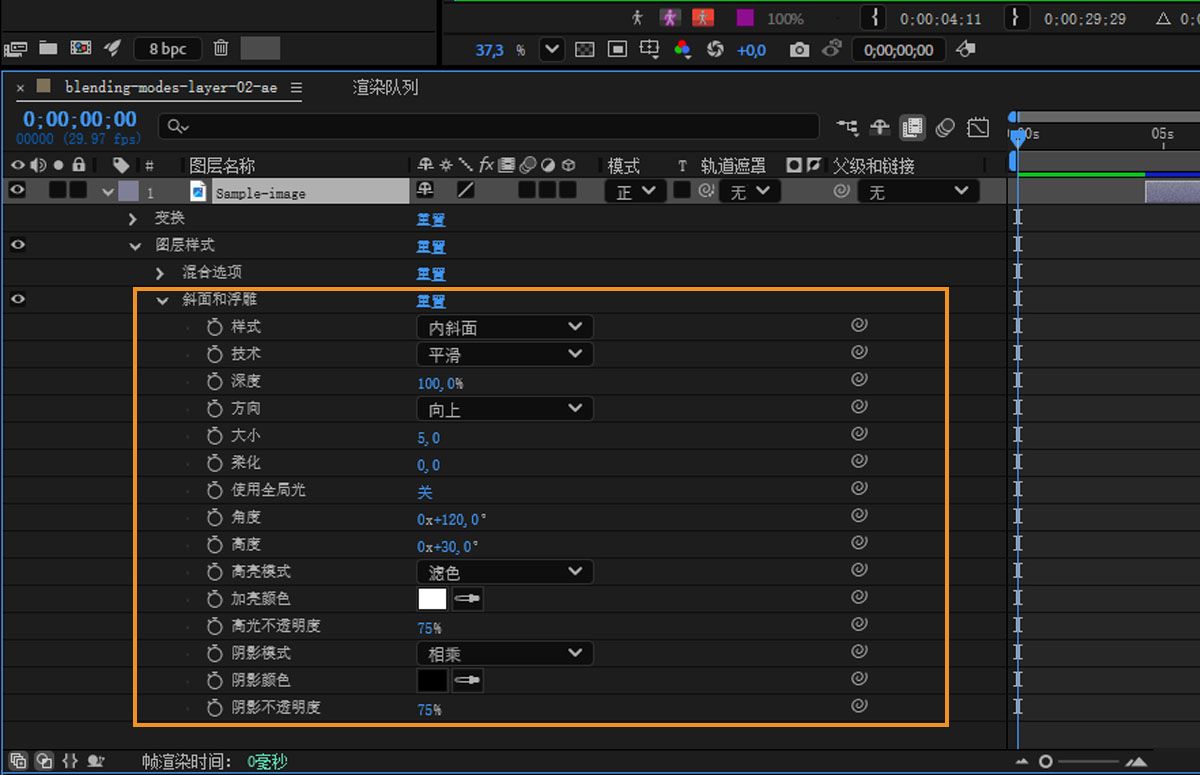Open the 高亮模式 滤色 dropdown
1200x775 pixels.
pyautogui.click(x=504, y=571)
